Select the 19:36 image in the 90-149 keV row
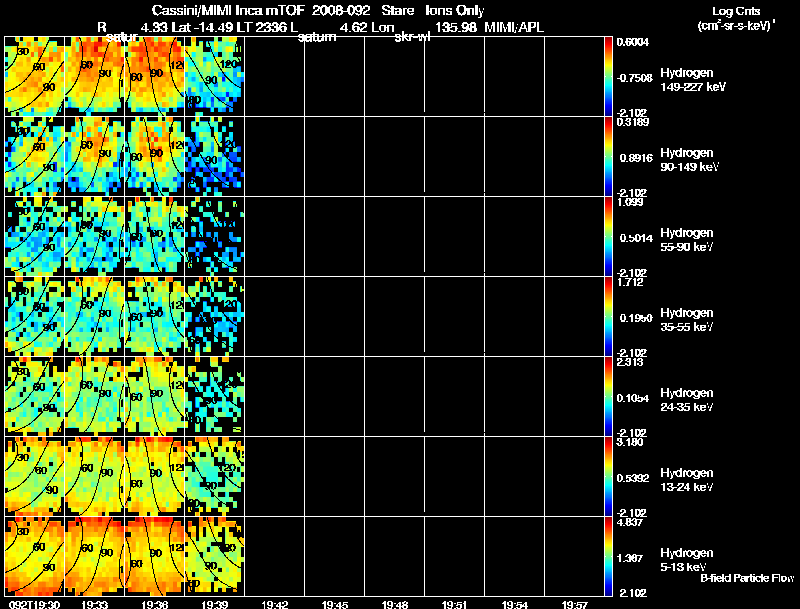This screenshot has width=800, height=609. [154, 156]
